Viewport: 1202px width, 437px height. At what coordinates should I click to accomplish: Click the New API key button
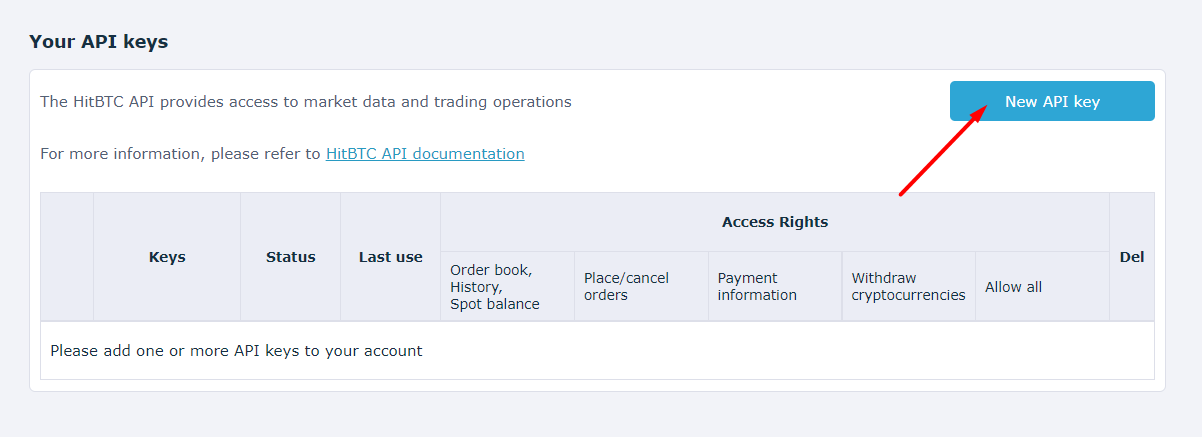pyautogui.click(x=1052, y=101)
